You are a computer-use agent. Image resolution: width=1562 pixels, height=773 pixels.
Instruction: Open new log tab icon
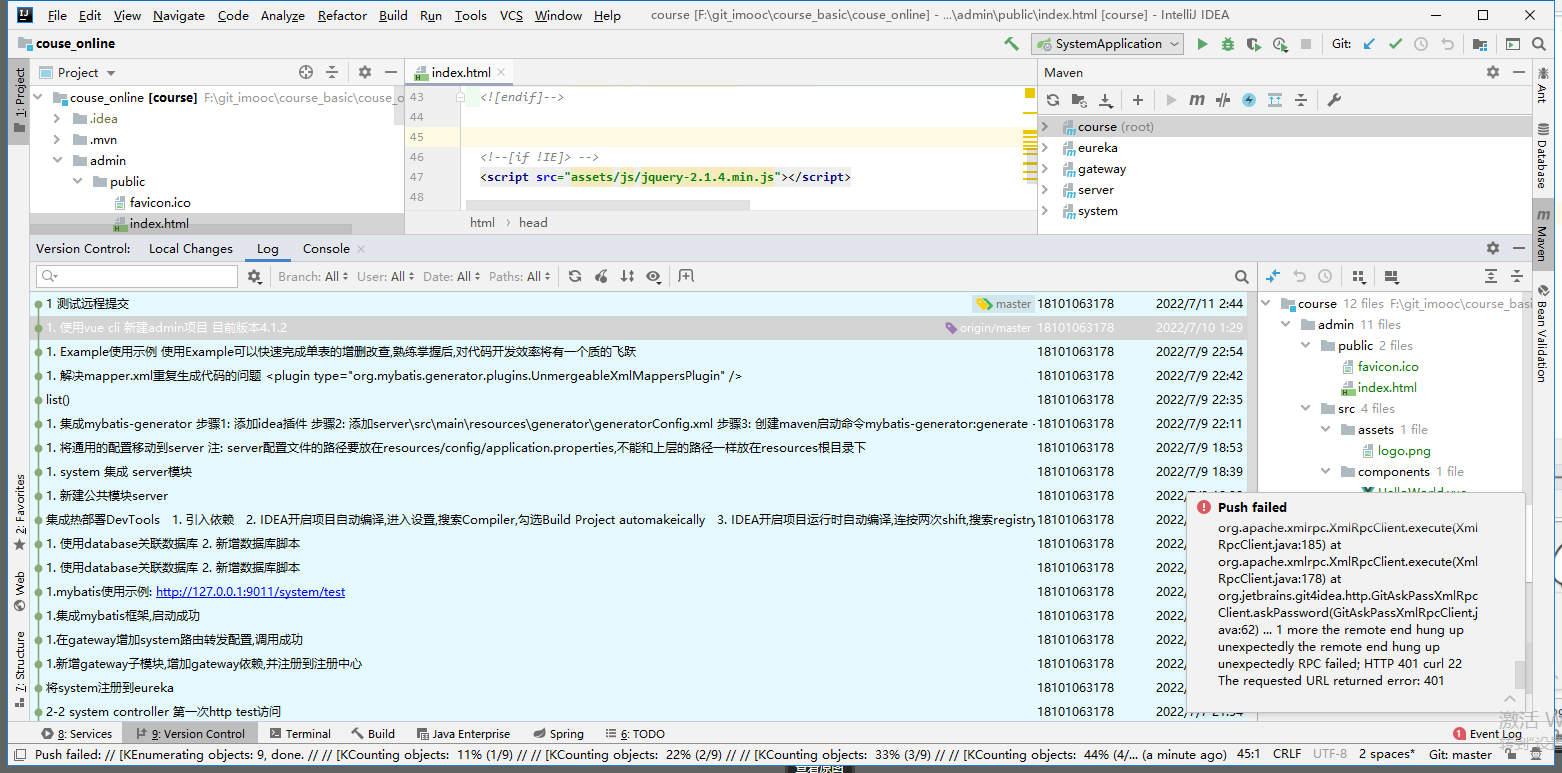click(x=686, y=276)
